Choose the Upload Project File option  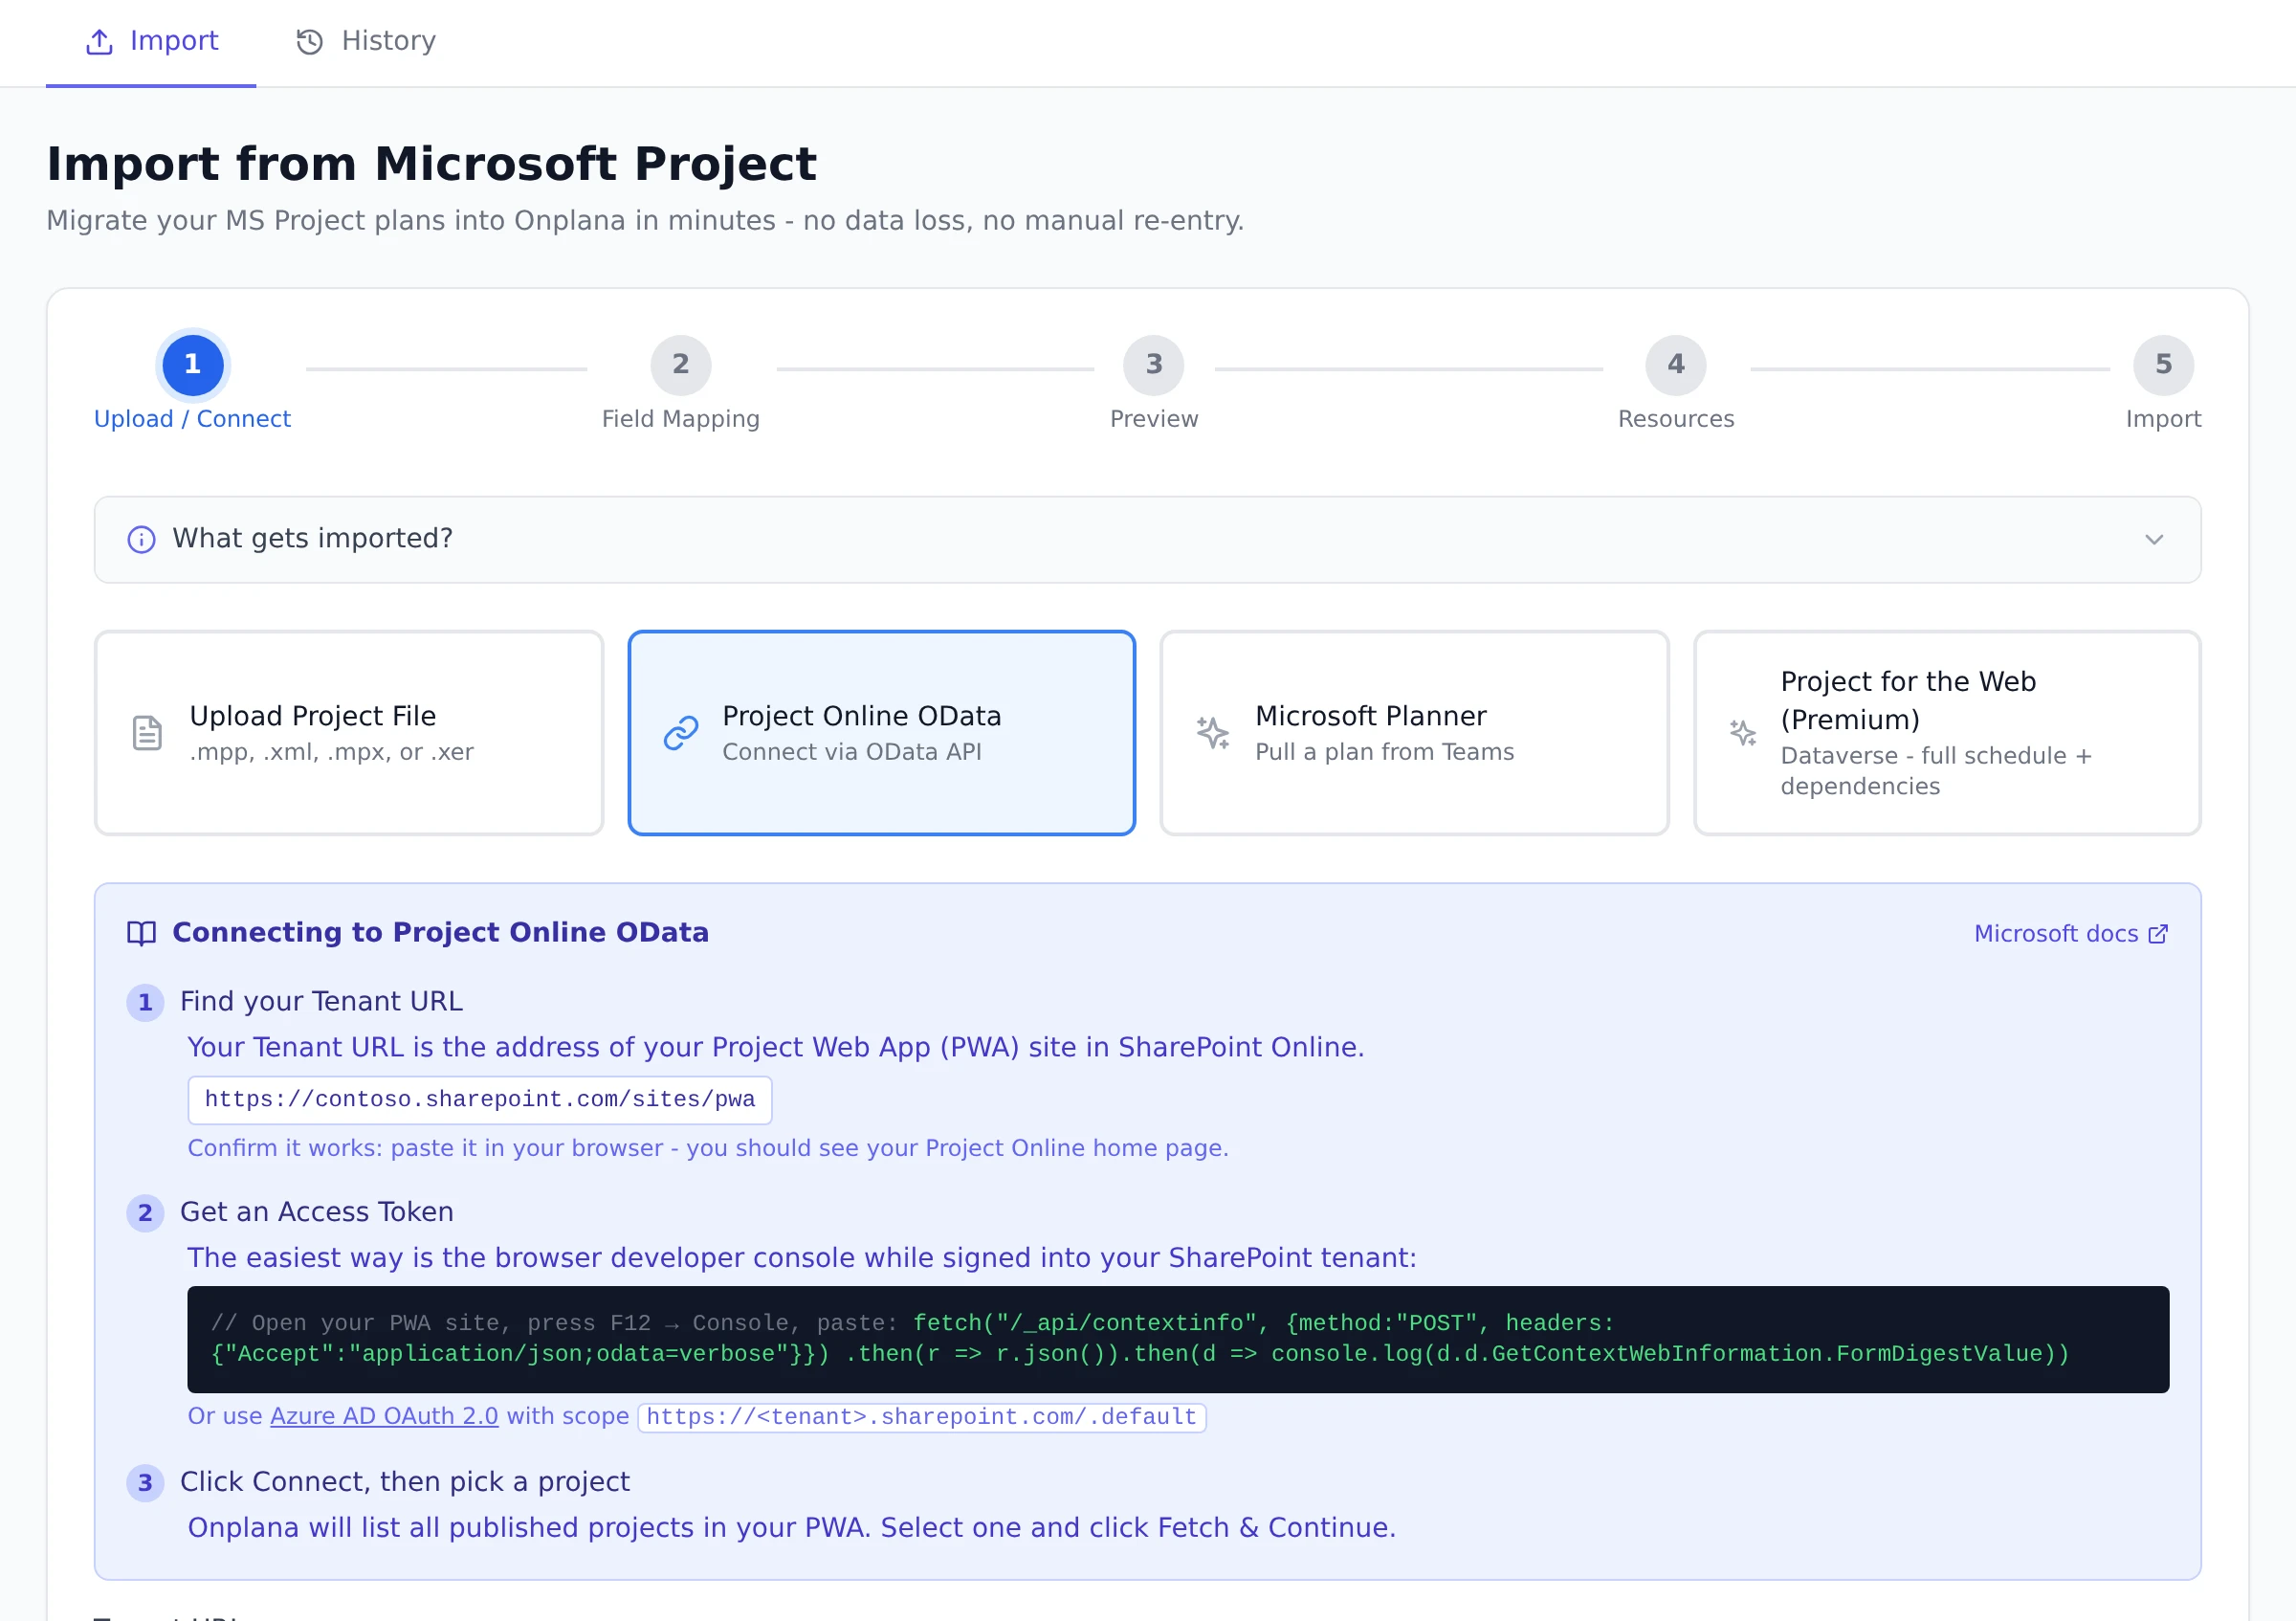(349, 733)
